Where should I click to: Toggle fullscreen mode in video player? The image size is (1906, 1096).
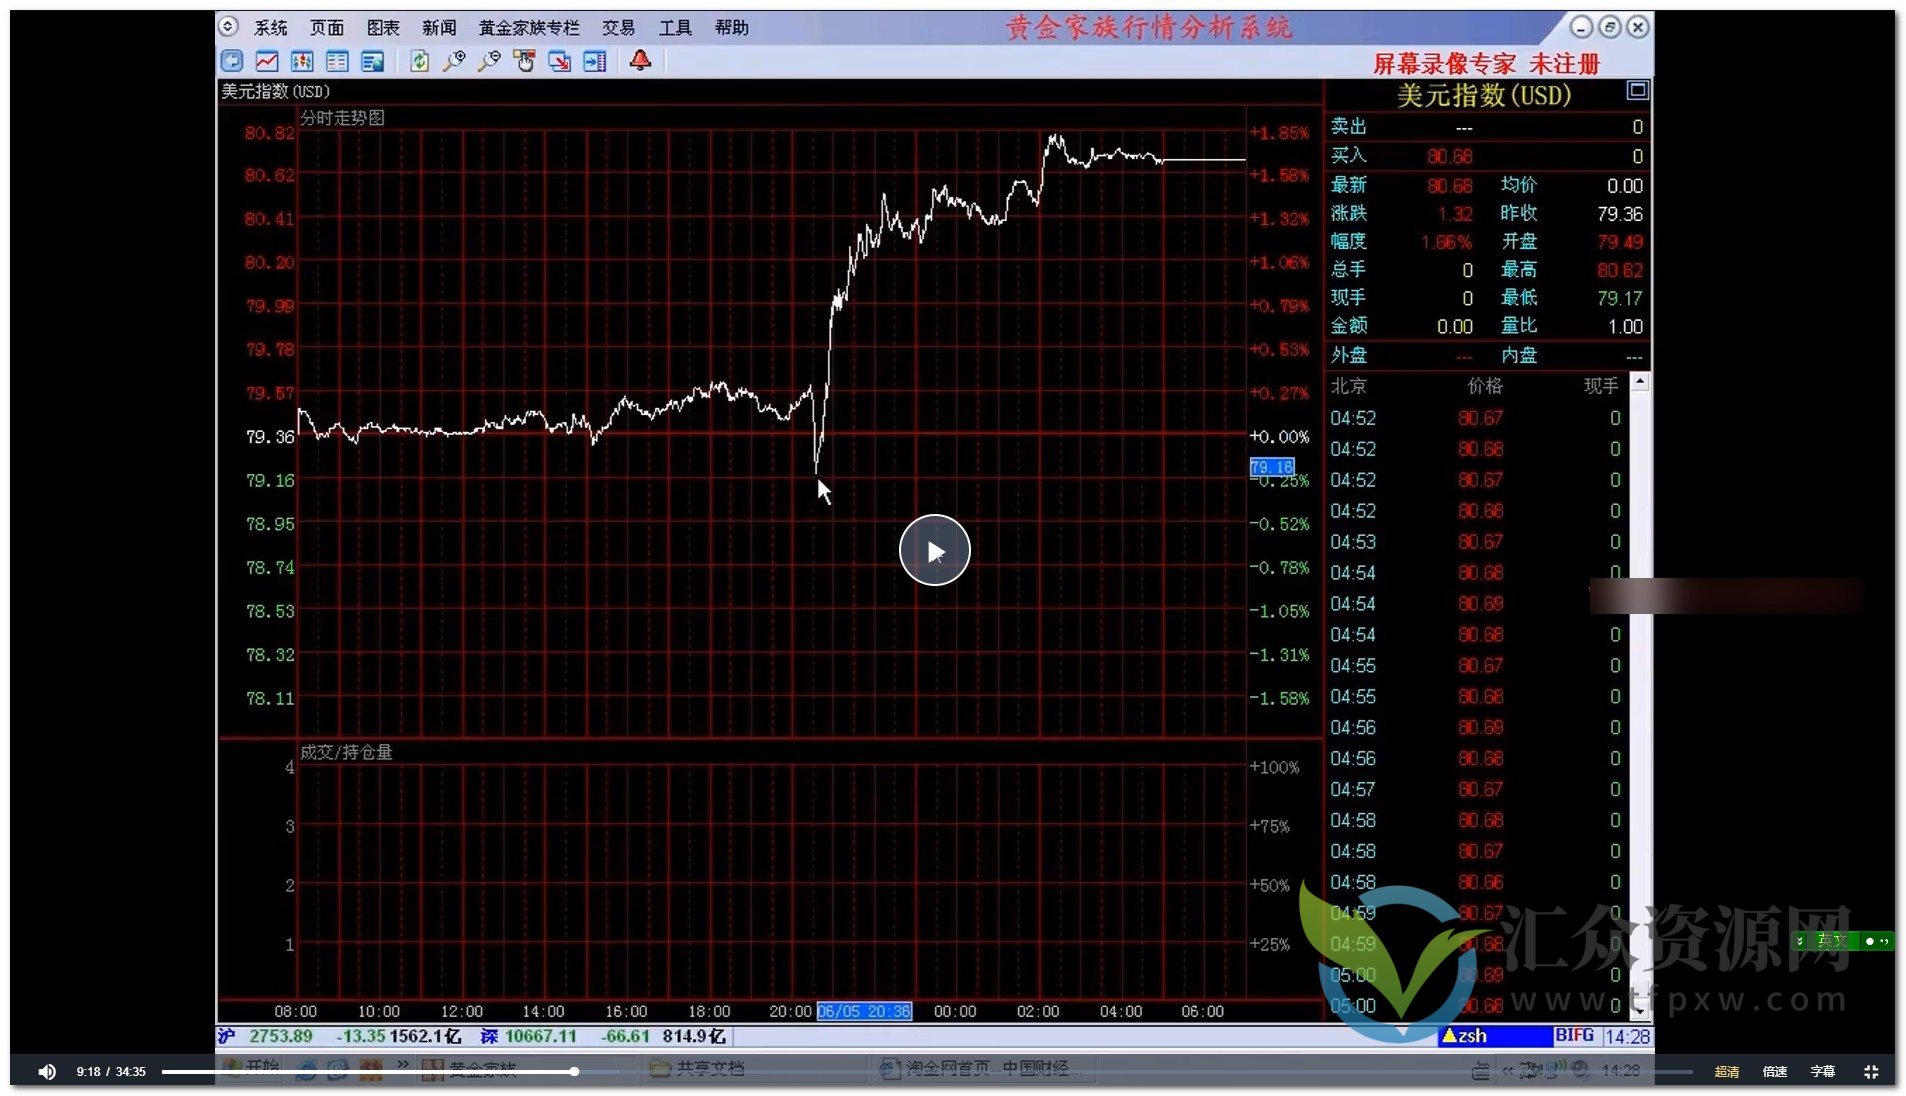[1871, 1072]
